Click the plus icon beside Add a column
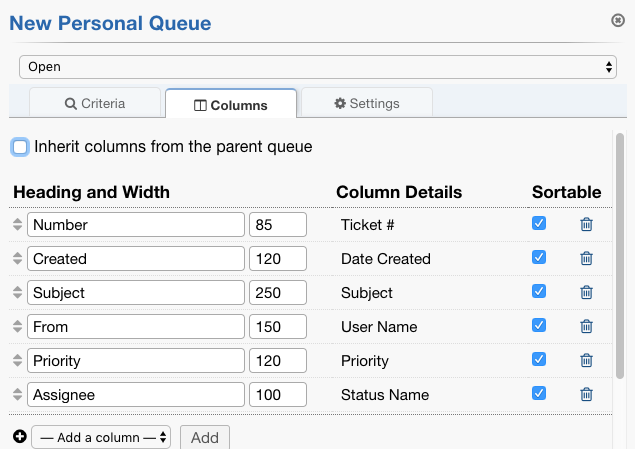This screenshot has width=635, height=449. click(19, 437)
